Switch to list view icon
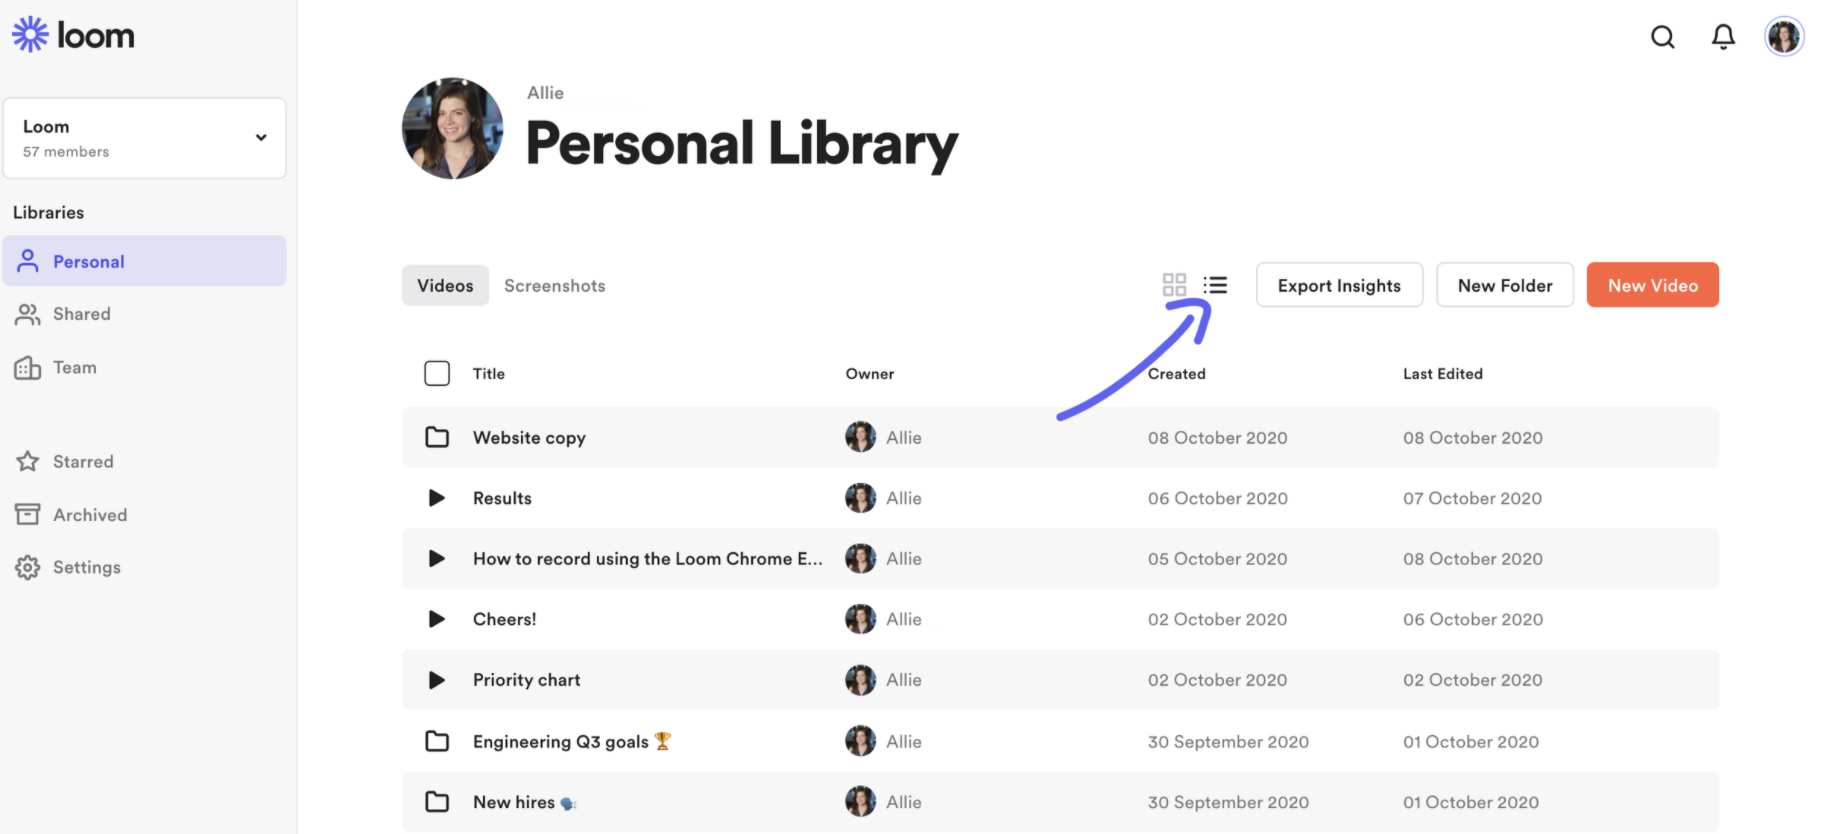1828x834 pixels. click(x=1215, y=285)
